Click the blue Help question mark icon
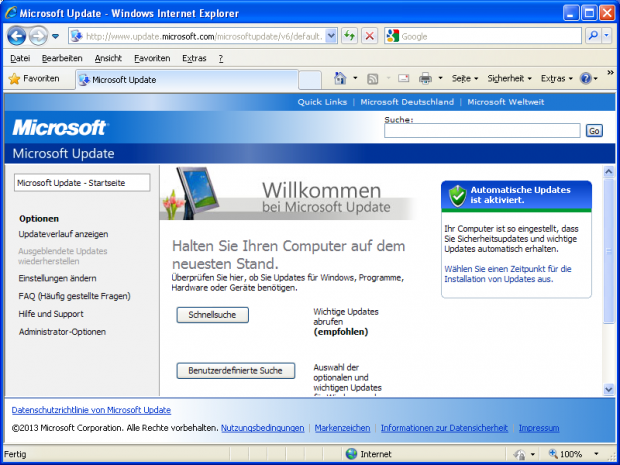620x465 pixels. point(586,78)
